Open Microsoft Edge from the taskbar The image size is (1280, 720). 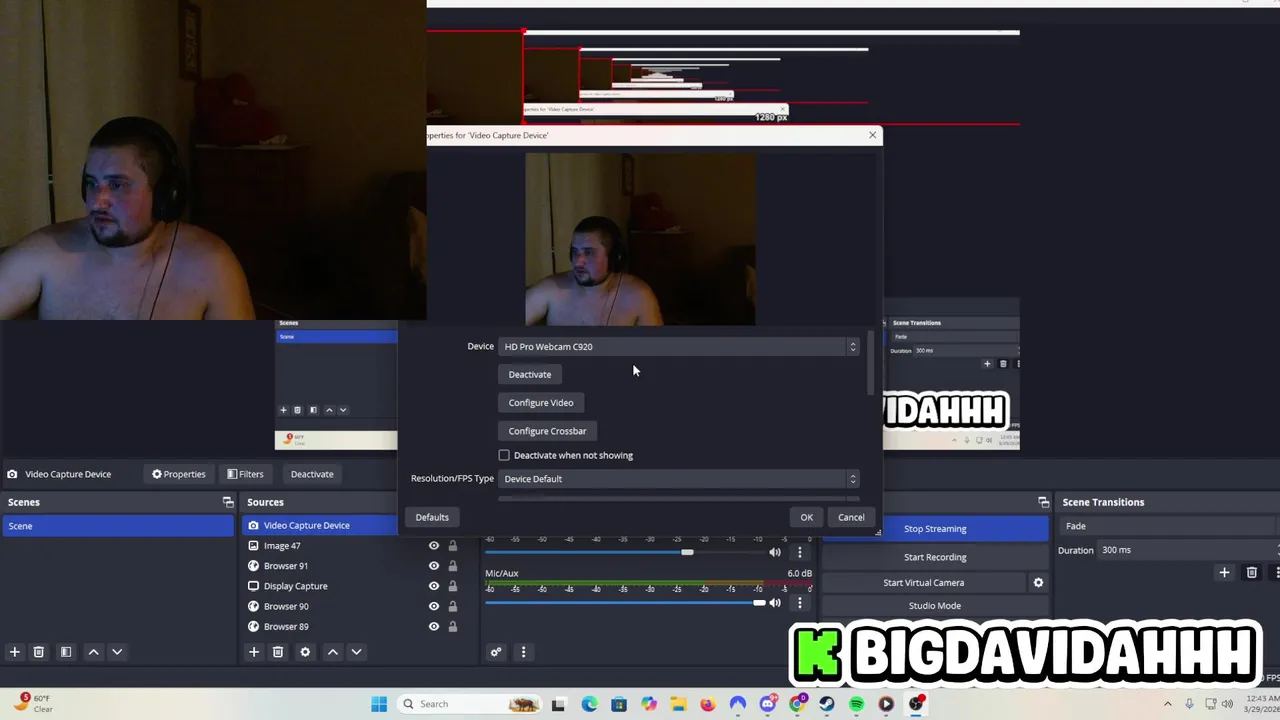click(x=589, y=704)
